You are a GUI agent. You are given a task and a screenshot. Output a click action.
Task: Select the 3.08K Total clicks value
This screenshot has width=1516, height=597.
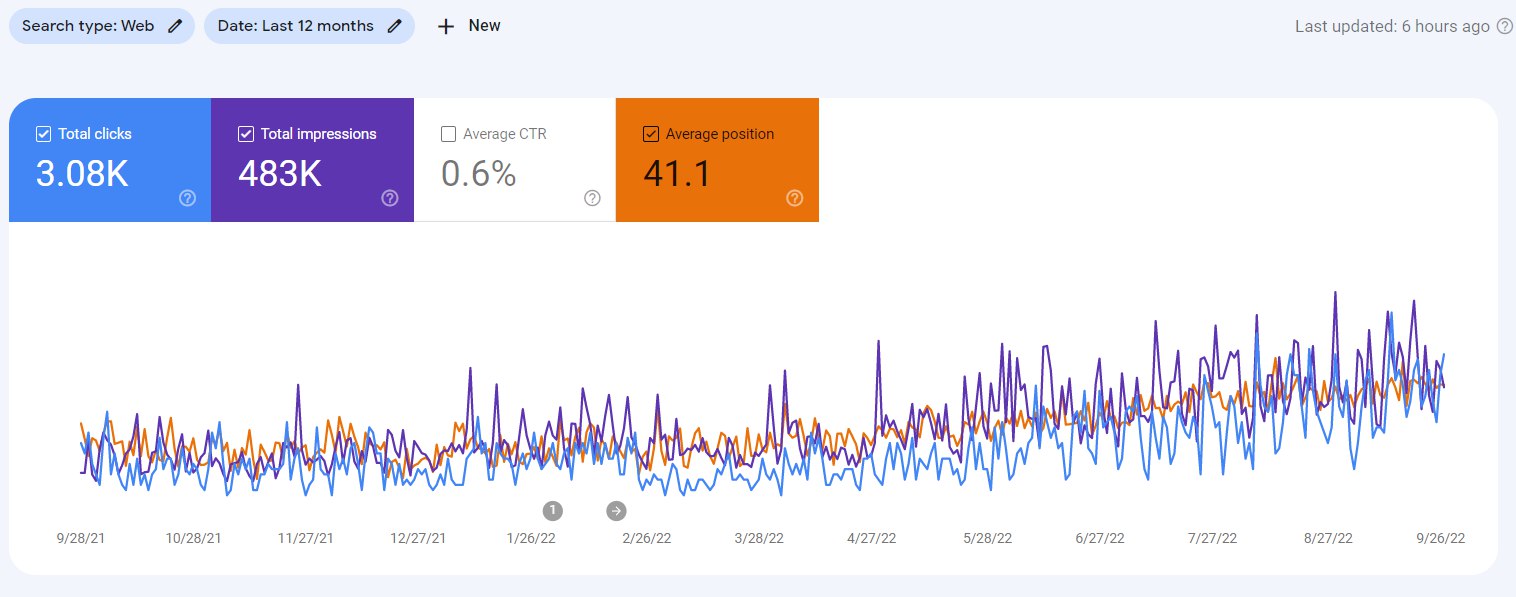coord(82,174)
